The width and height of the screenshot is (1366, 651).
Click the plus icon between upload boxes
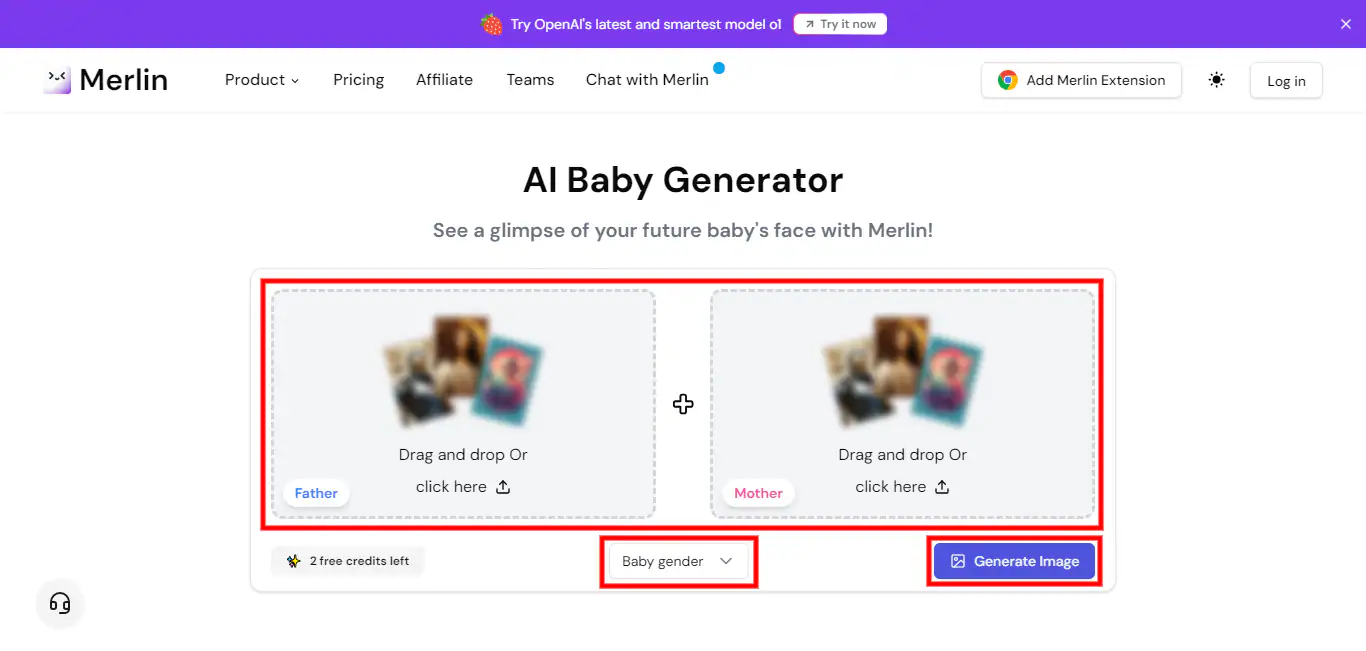[683, 404]
